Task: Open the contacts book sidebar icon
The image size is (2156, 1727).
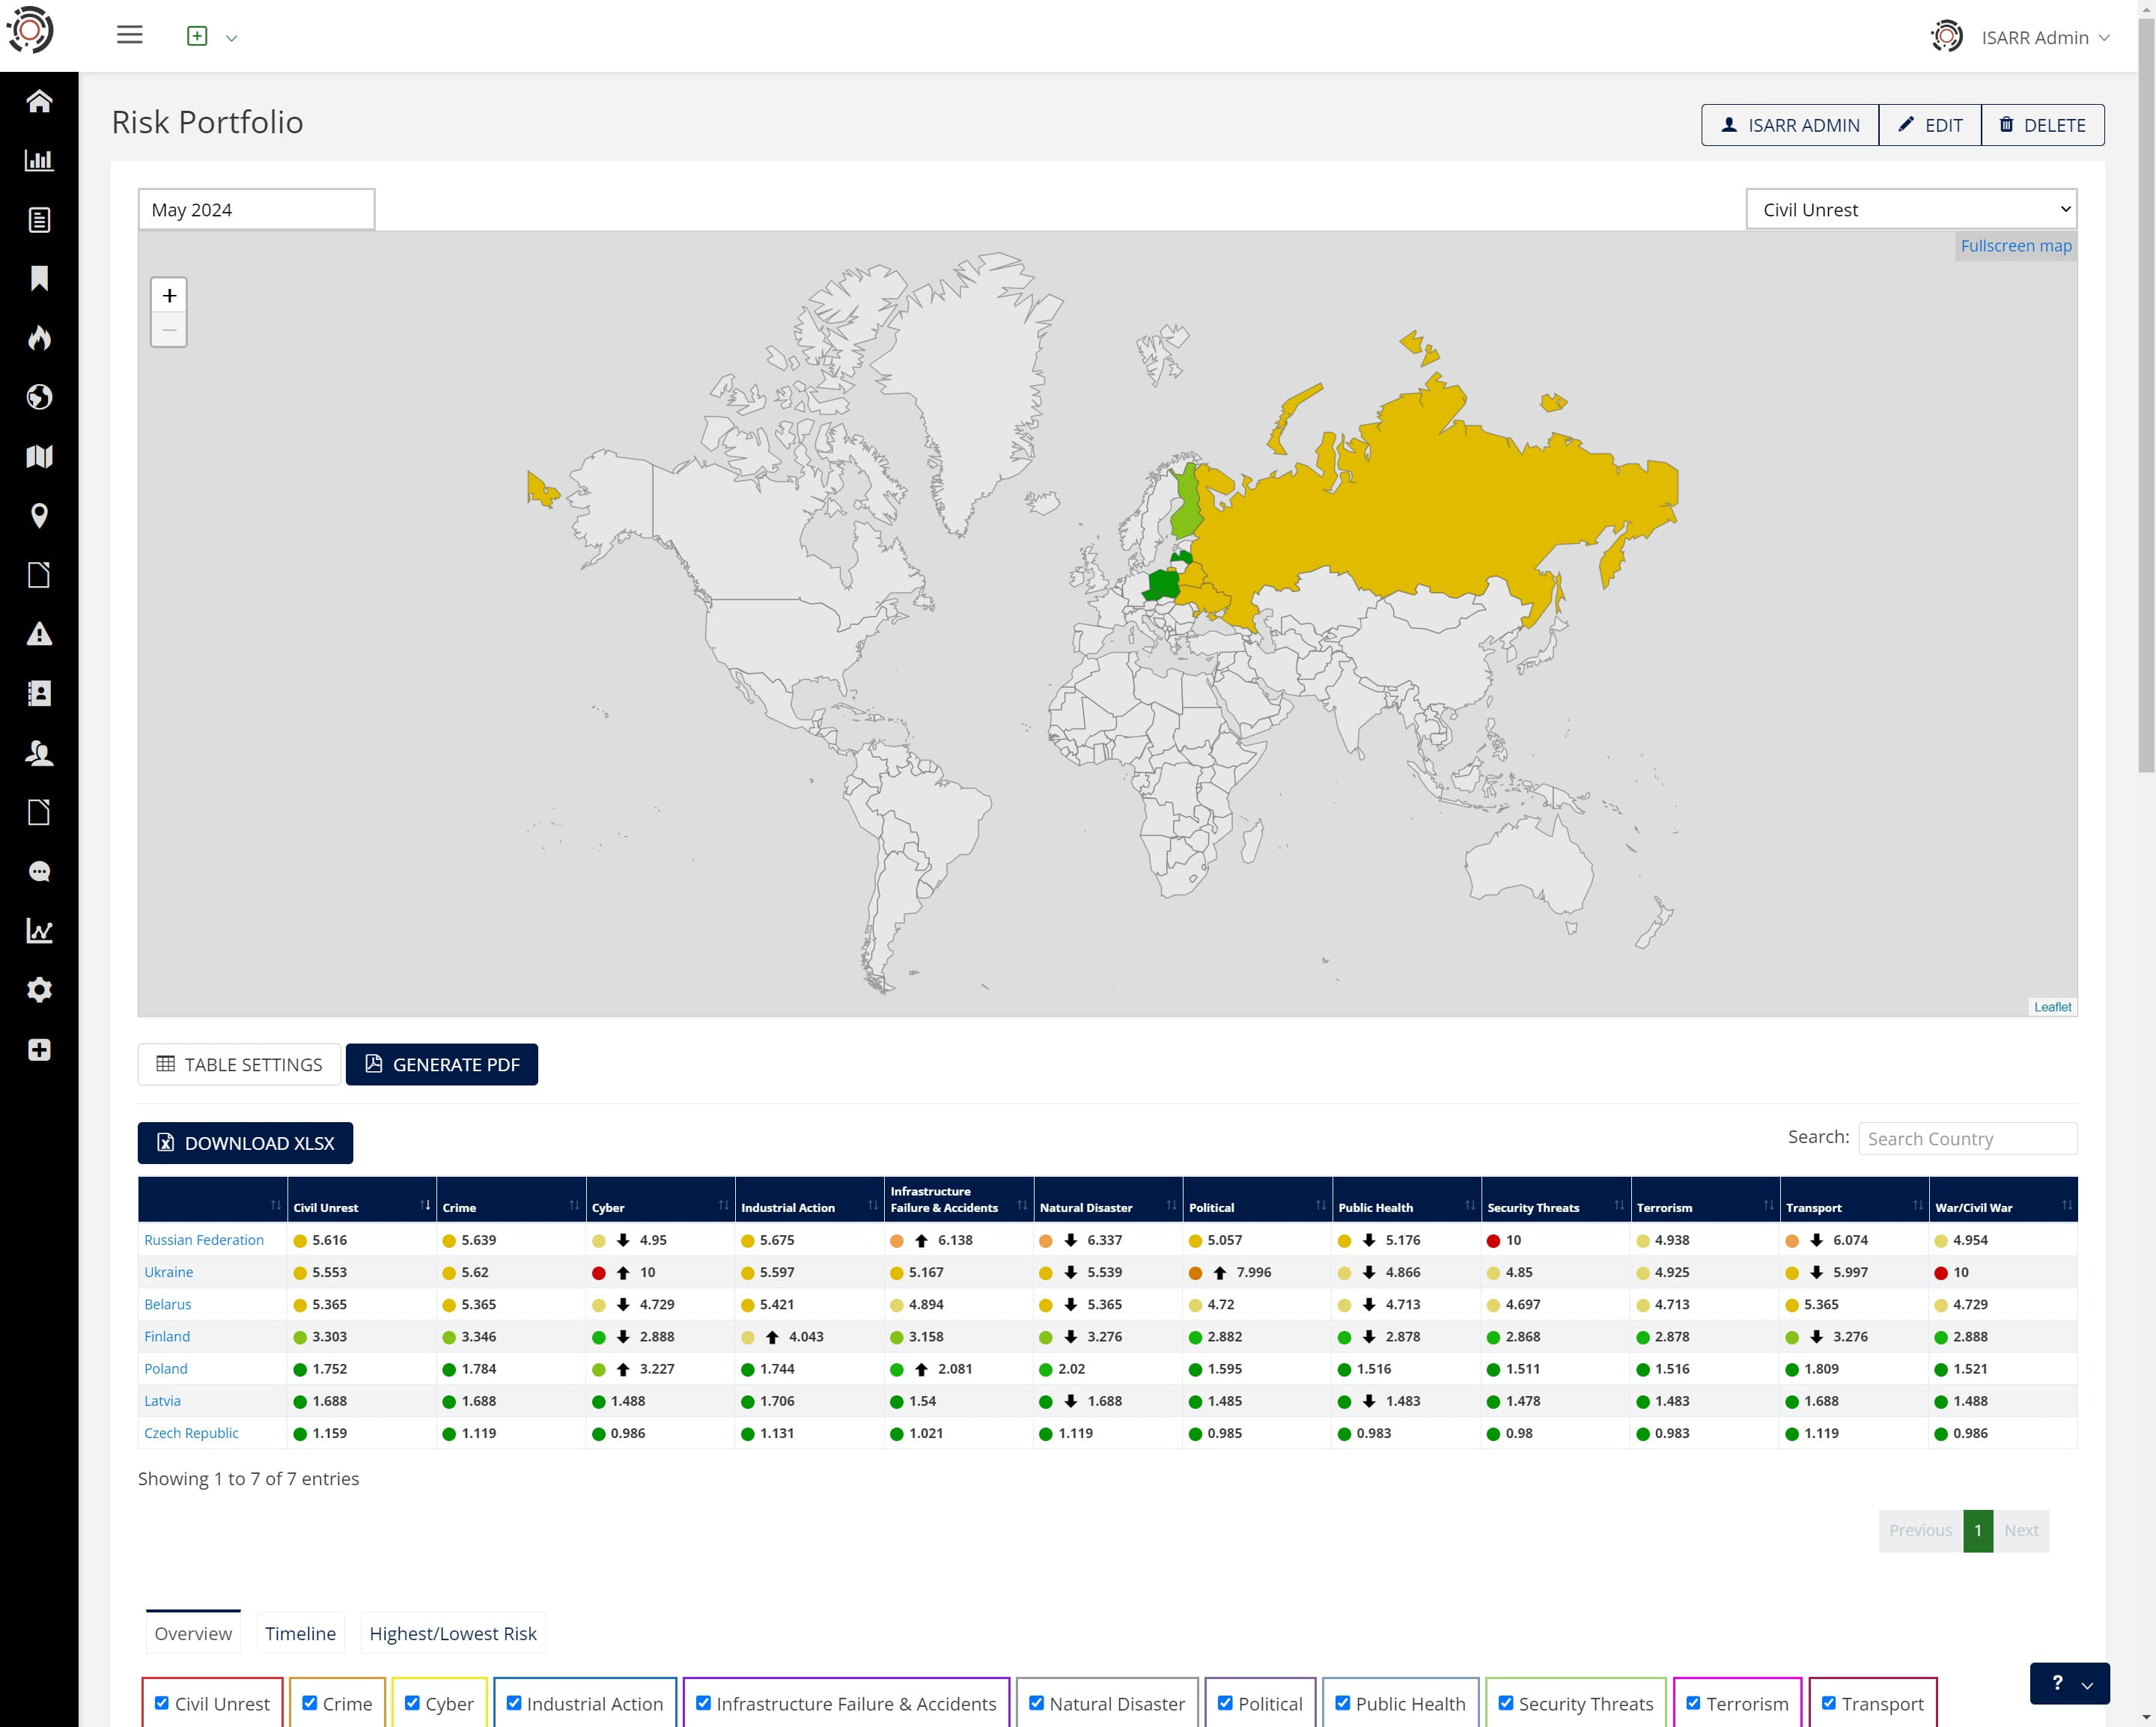Action: [x=39, y=694]
